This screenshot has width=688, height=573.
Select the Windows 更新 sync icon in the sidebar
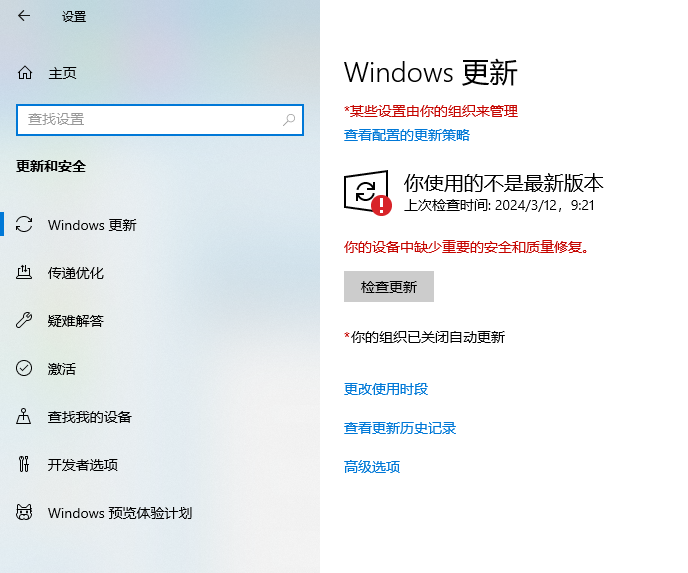pos(25,225)
